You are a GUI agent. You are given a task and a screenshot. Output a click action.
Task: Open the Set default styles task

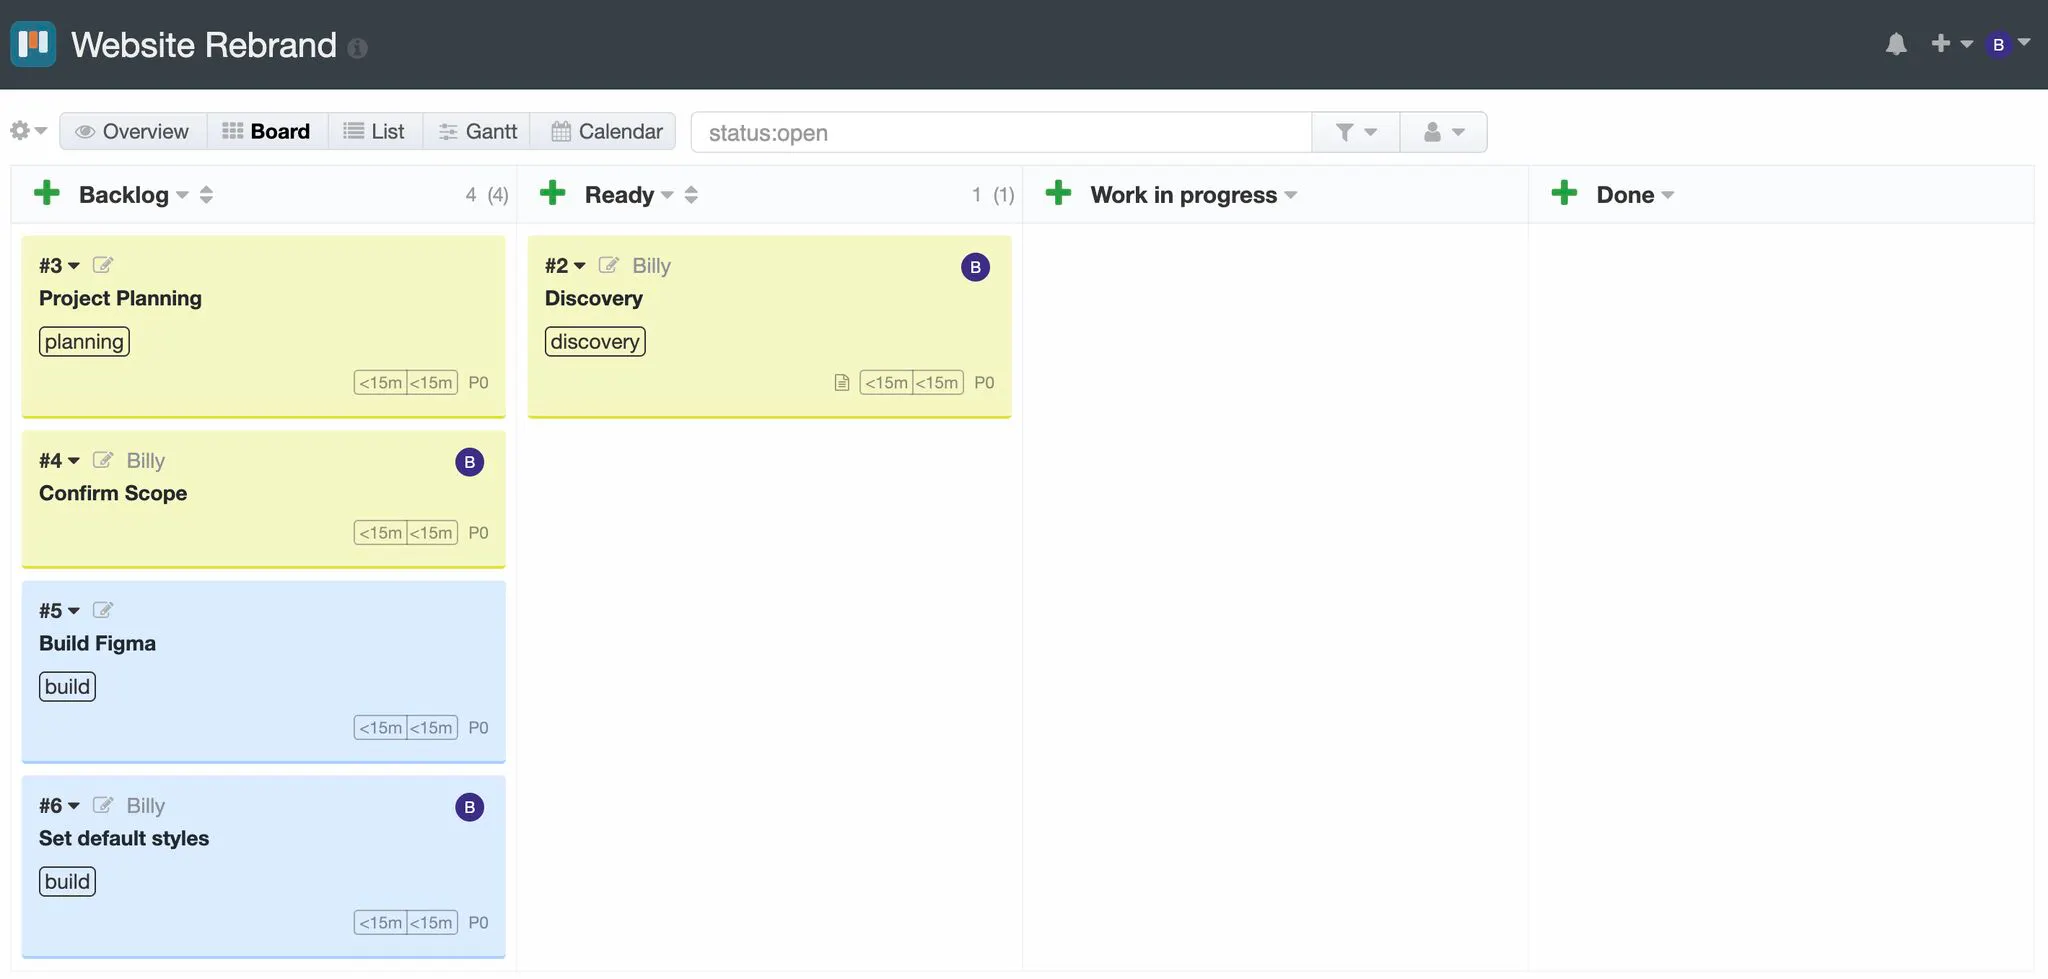124,838
